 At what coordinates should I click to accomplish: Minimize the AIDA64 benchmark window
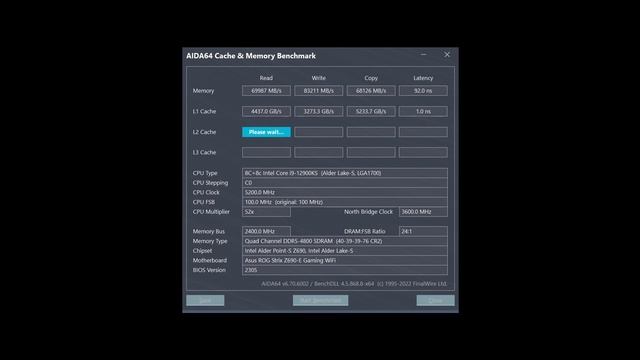[x=424, y=54]
